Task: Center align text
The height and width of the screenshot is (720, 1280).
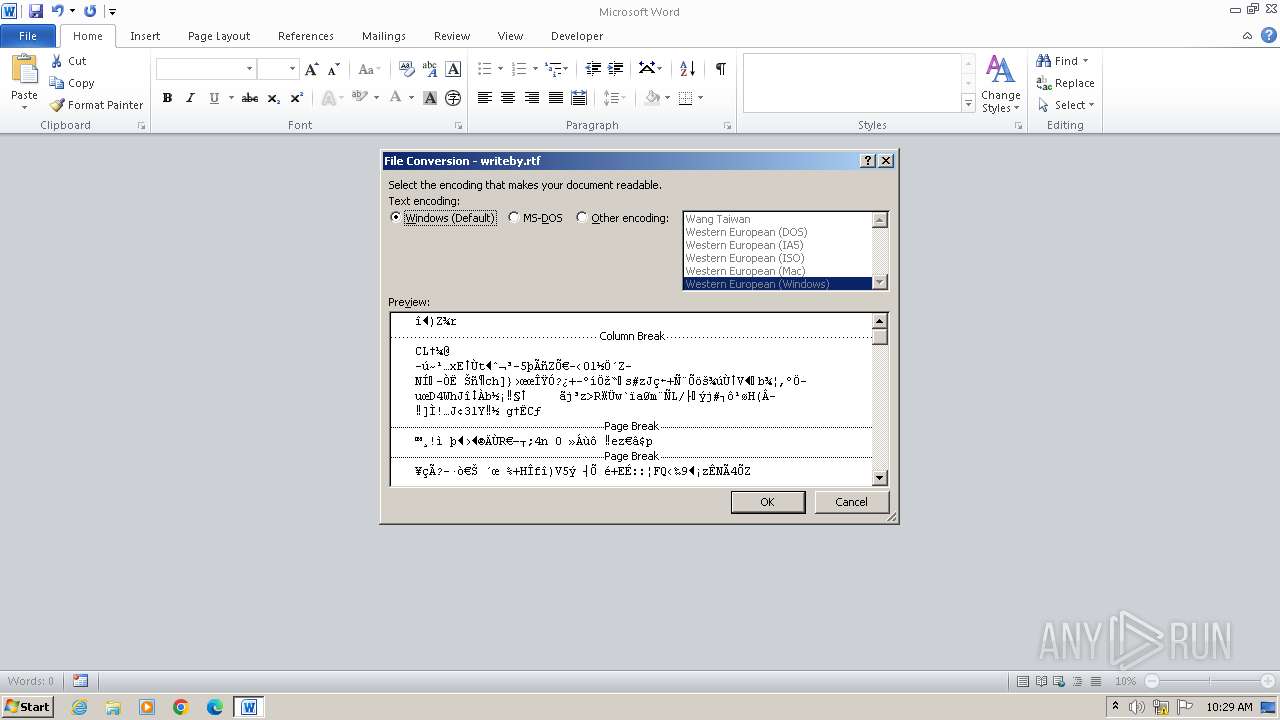Action: coord(508,98)
